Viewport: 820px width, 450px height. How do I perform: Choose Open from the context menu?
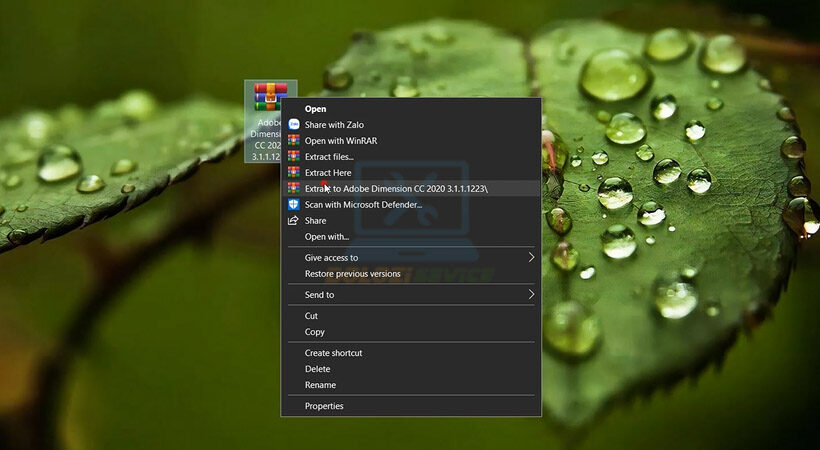(x=411, y=109)
